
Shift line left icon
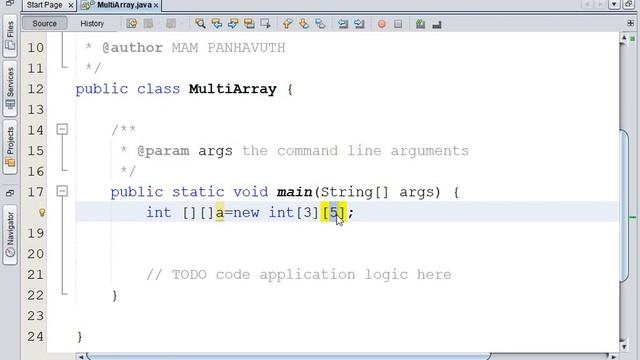343,24
